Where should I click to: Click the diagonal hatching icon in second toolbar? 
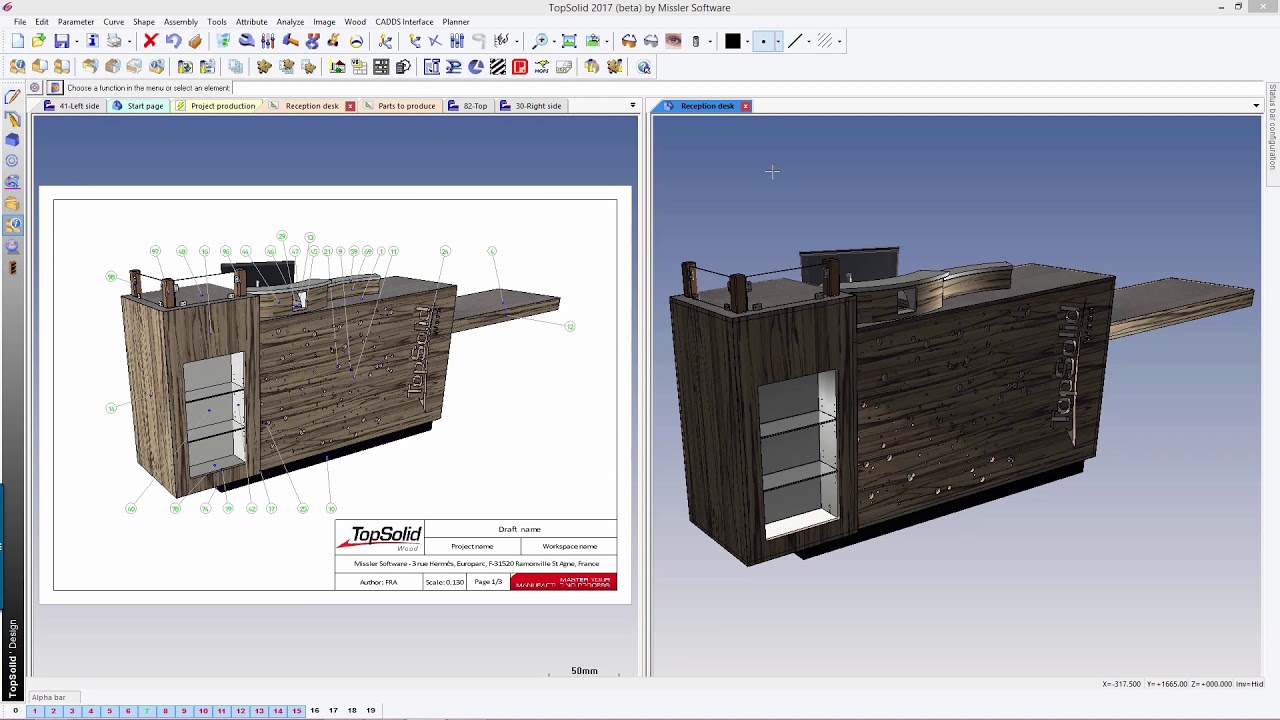click(498, 67)
